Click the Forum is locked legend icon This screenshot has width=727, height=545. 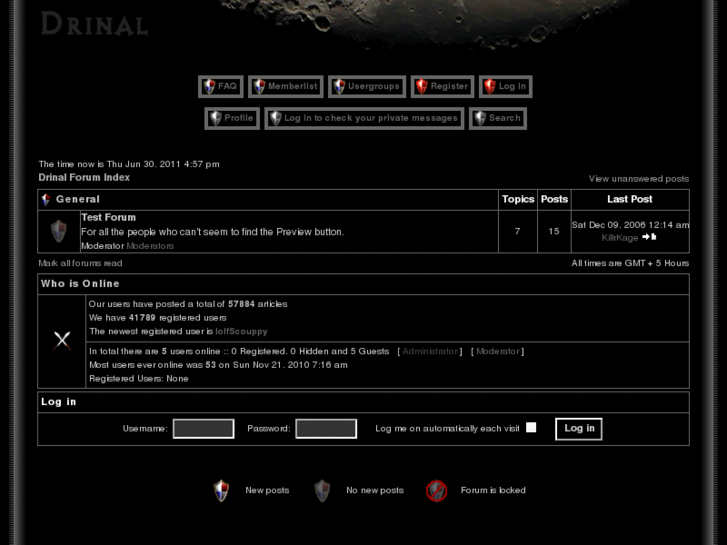coord(436,491)
